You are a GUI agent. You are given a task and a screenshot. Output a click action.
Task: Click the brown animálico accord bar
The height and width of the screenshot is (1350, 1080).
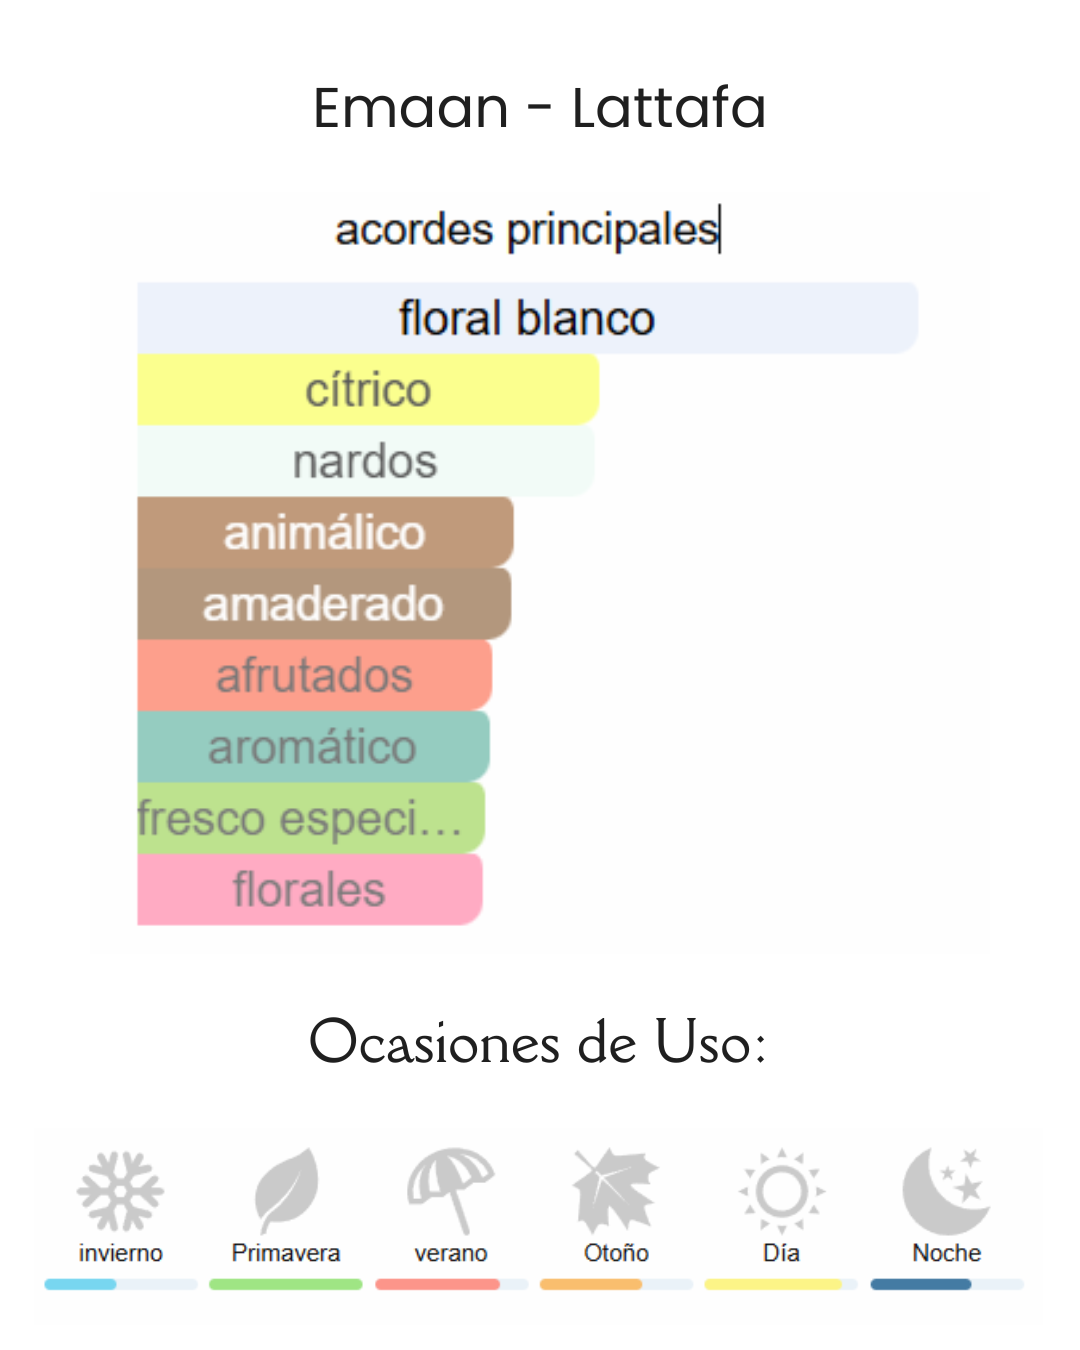tap(325, 532)
